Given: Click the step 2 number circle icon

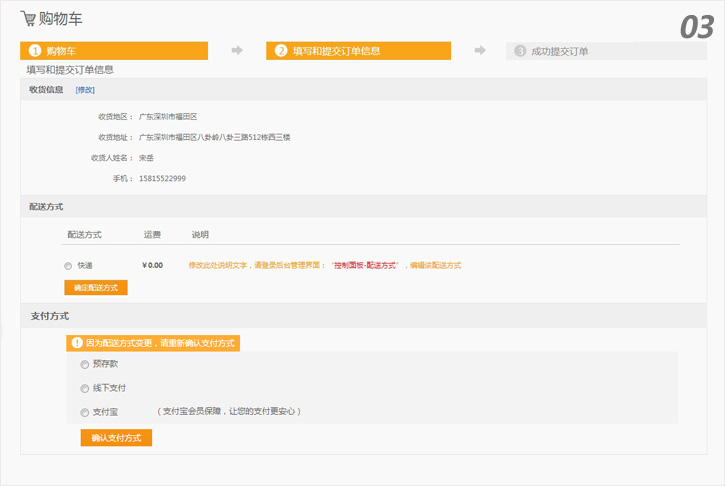Looking at the screenshot, I should [x=281, y=51].
